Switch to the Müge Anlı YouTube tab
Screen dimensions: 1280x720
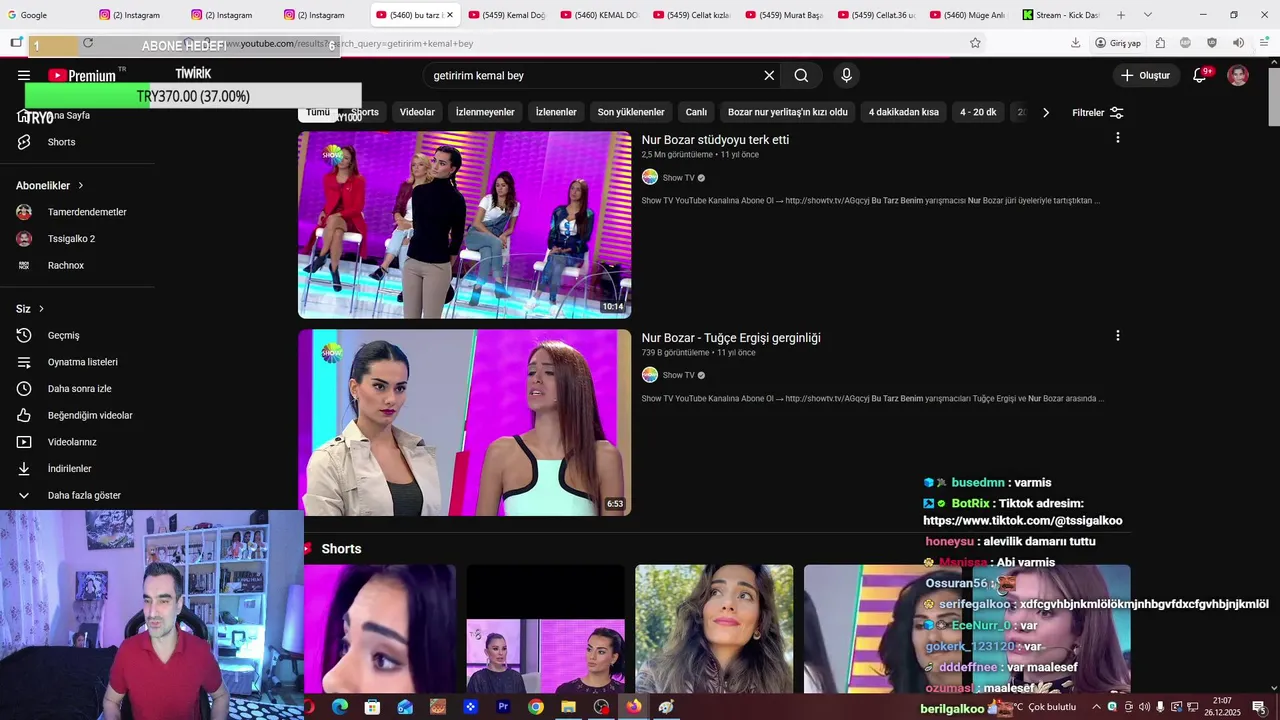[968, 15]
